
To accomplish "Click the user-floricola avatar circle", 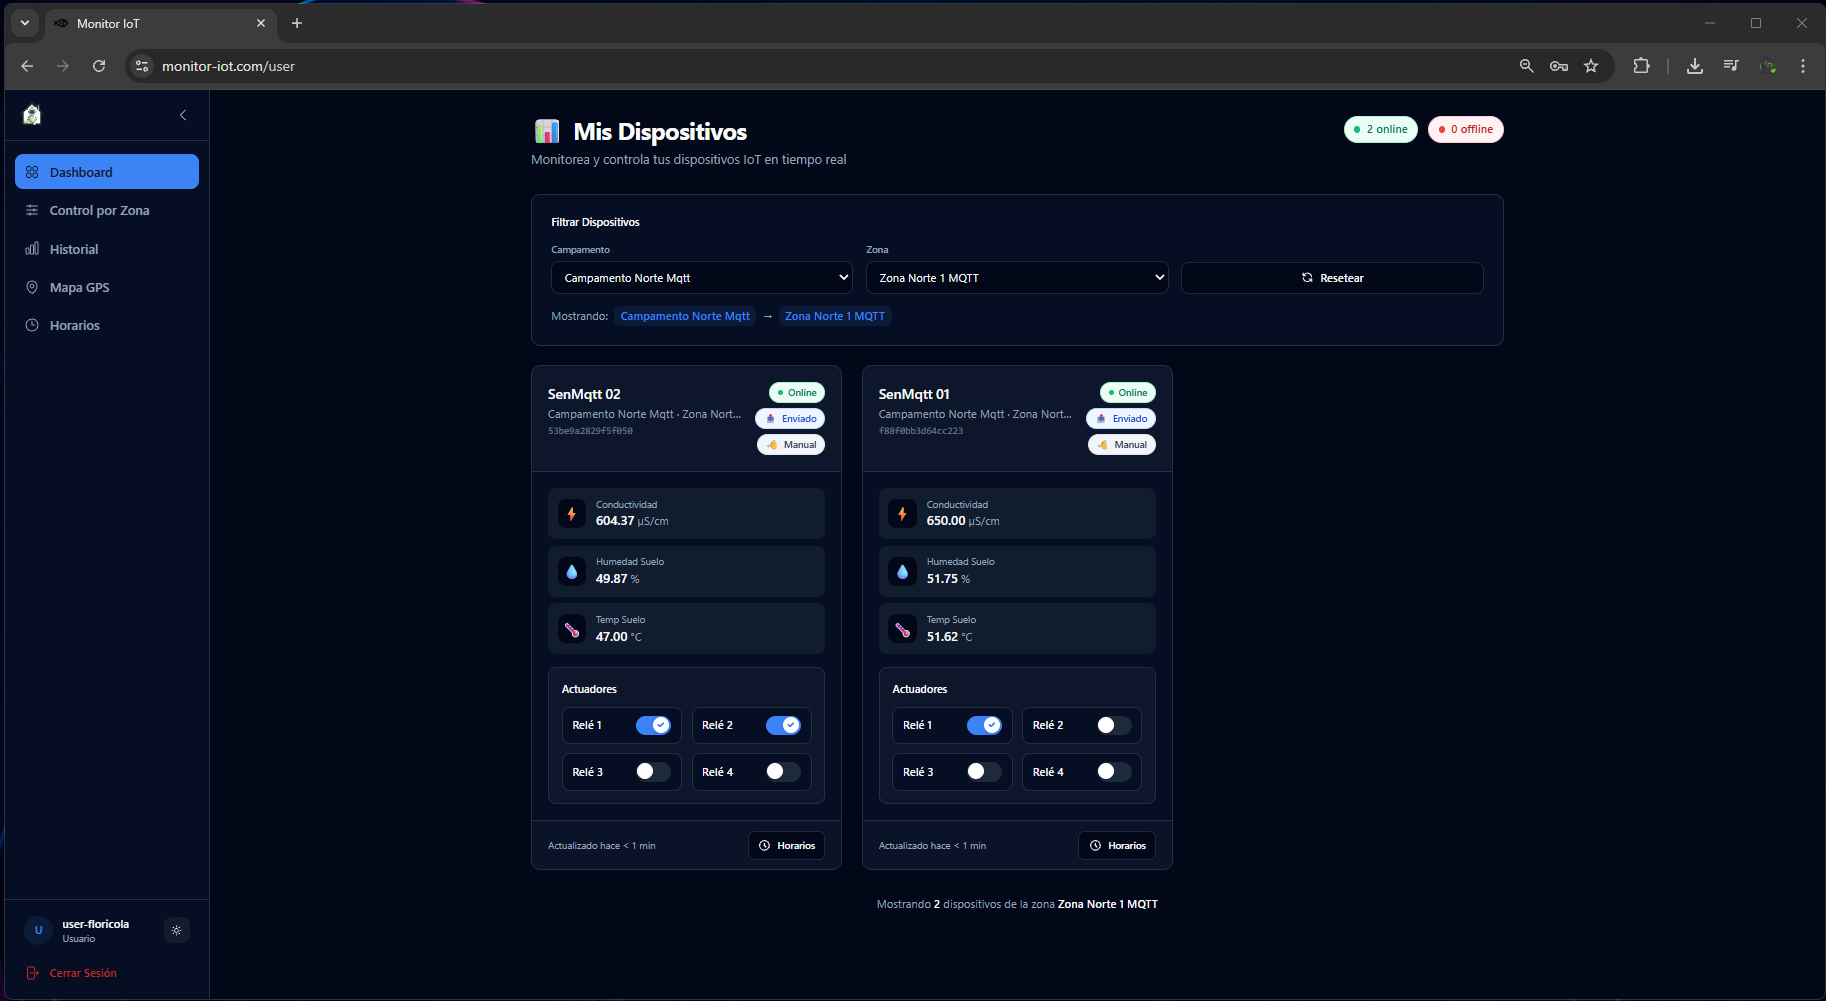I will pos(38,930).
